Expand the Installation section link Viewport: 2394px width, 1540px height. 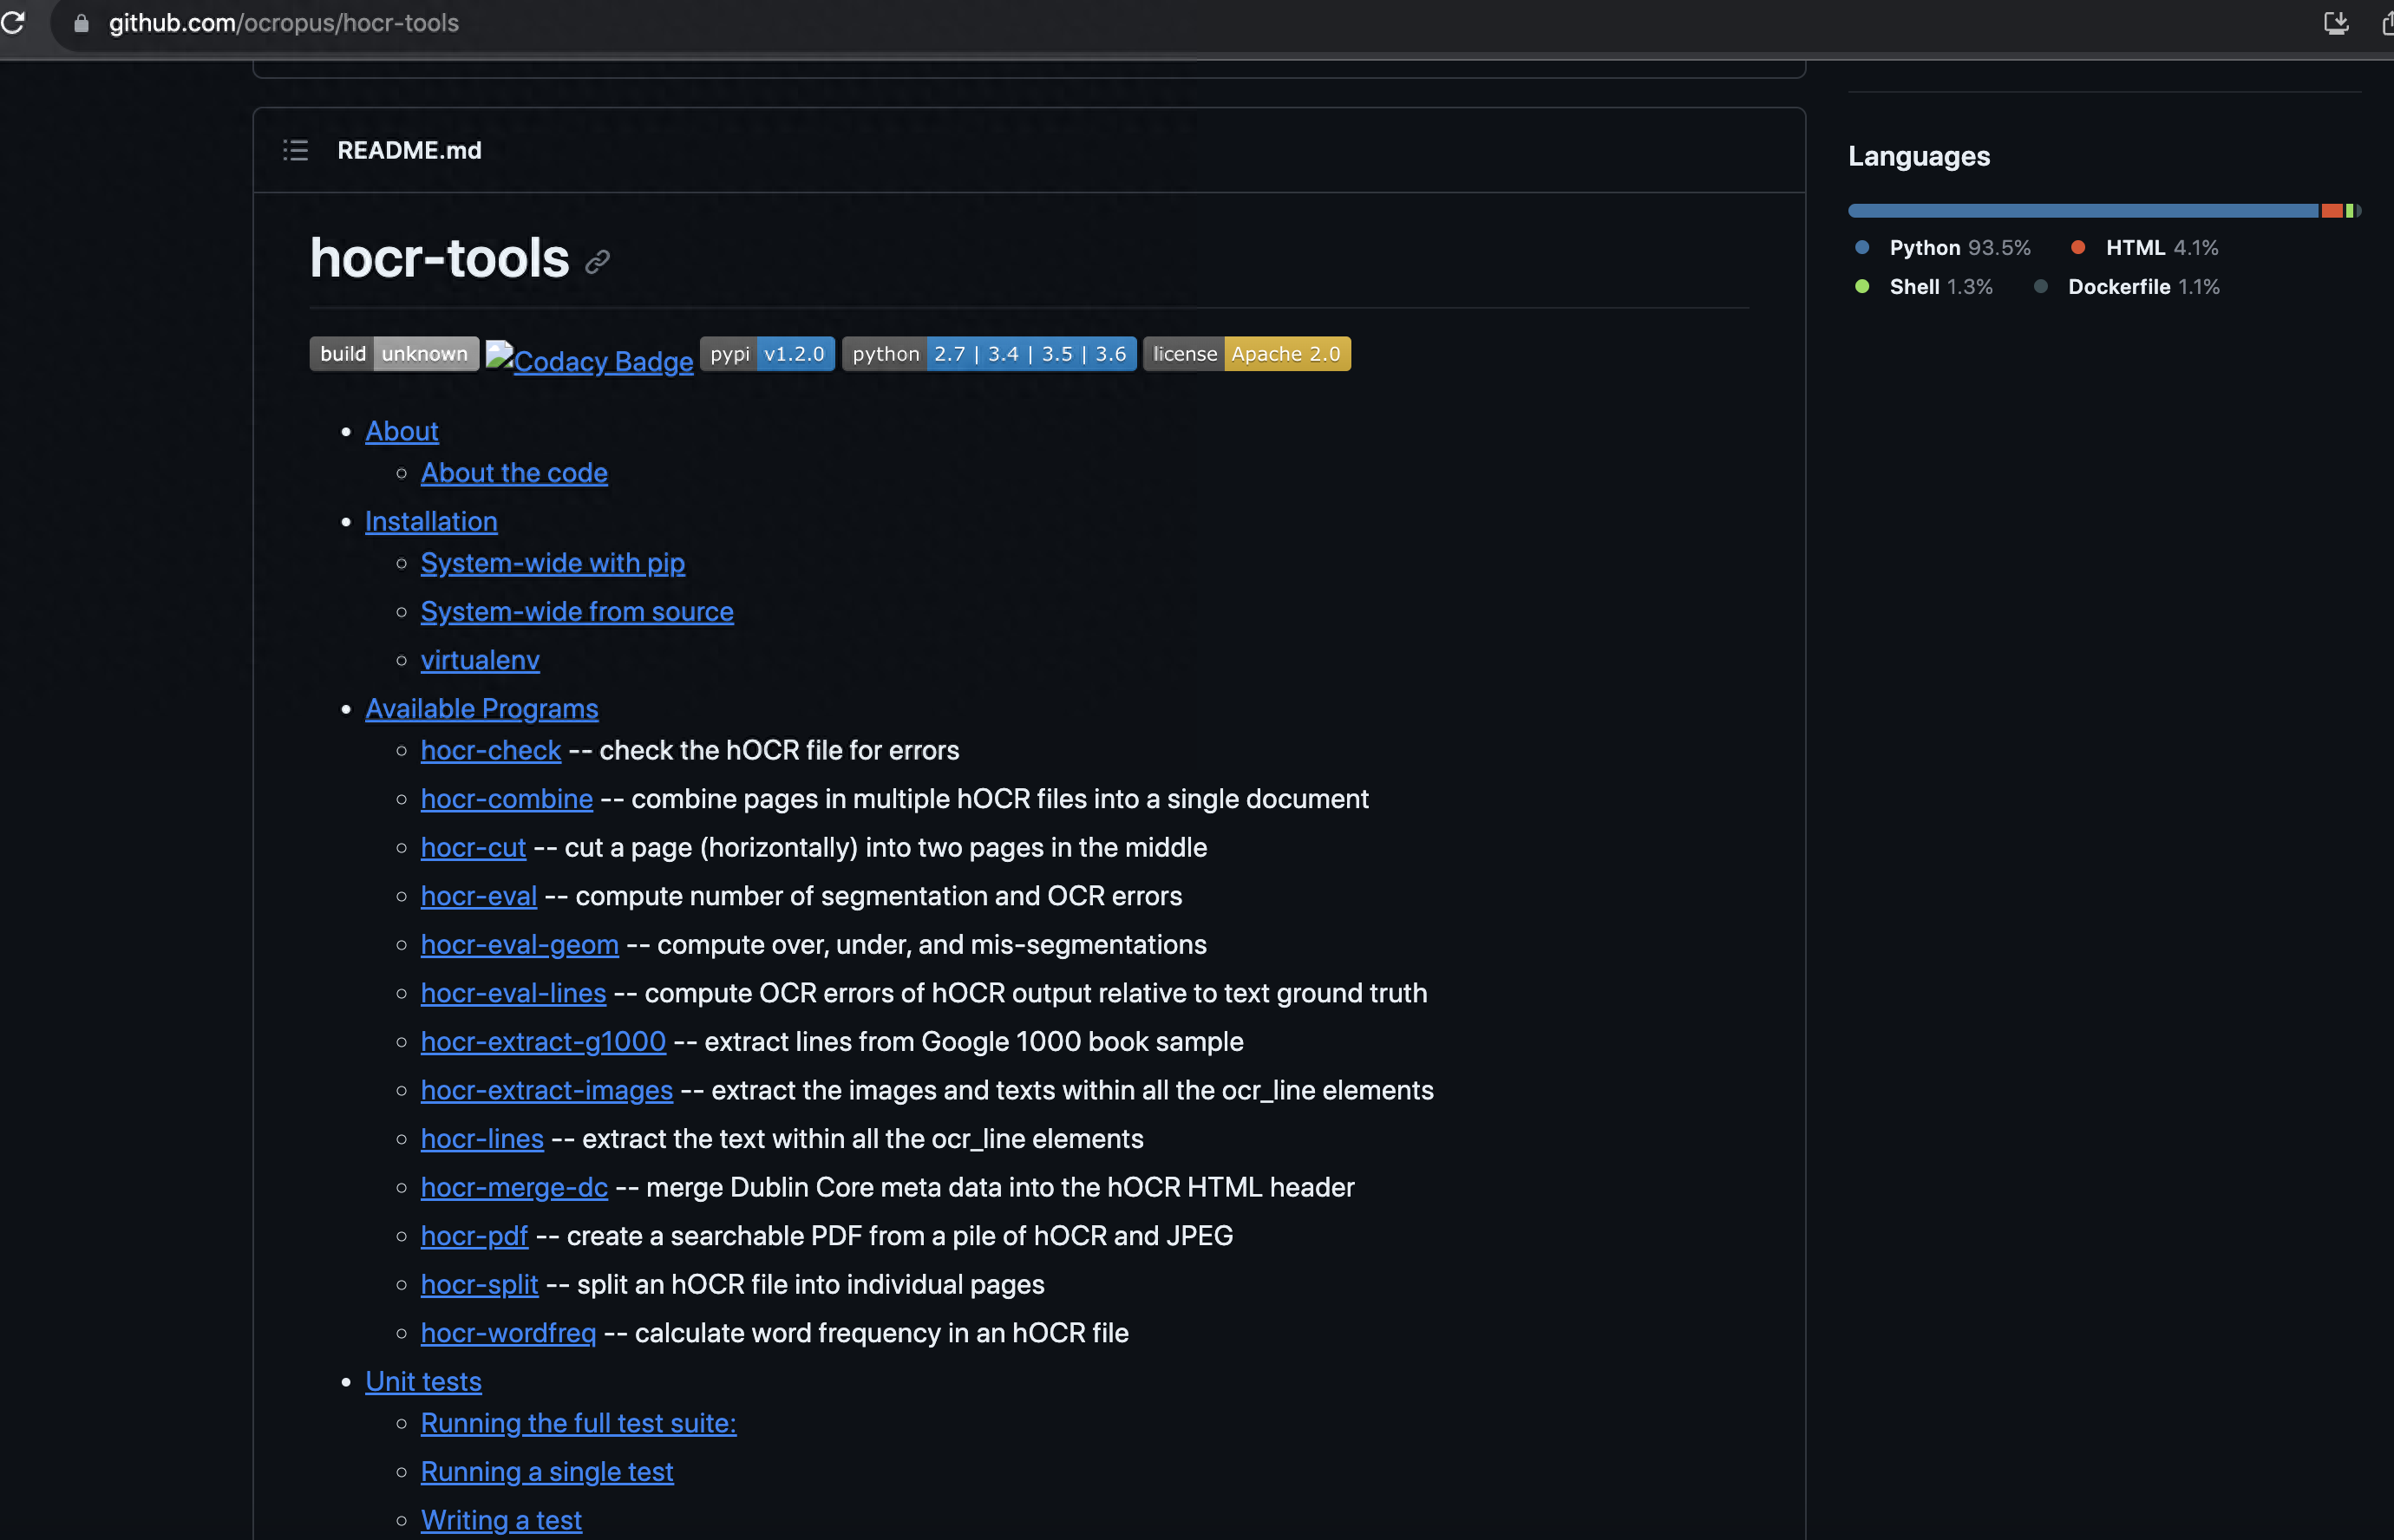(431, 521)
